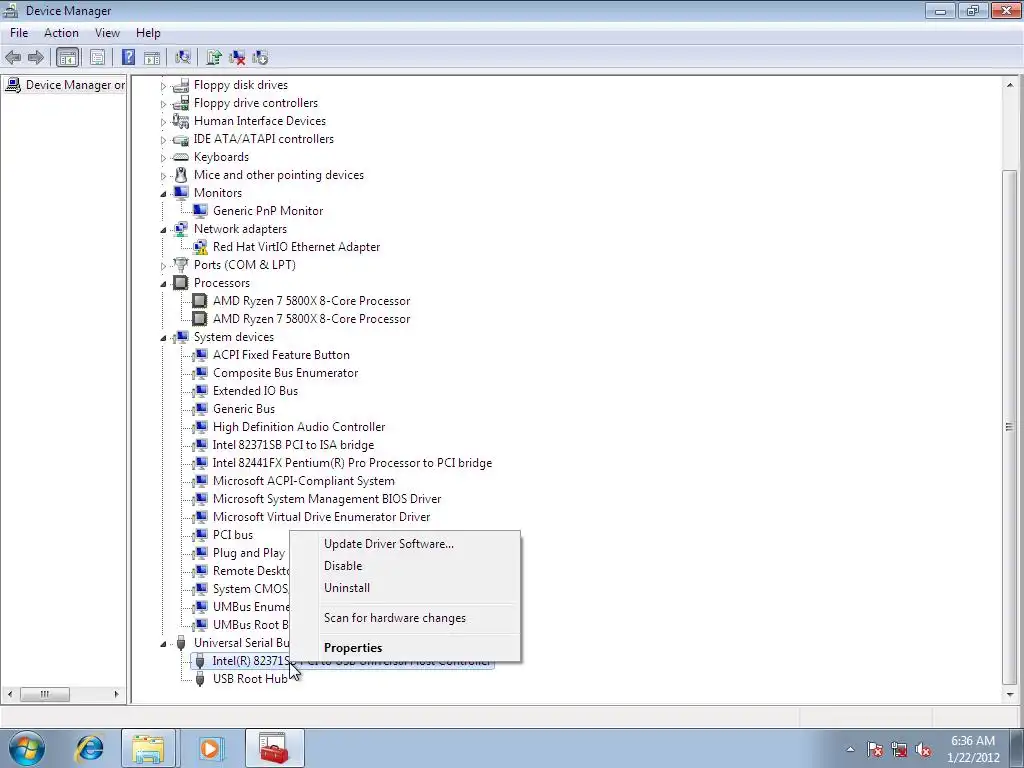Image resolution: width=1024 pixels, height=768 pixels.
Task: Select Microsoft System Management BIOS Driver
Action: coord(327,499)
